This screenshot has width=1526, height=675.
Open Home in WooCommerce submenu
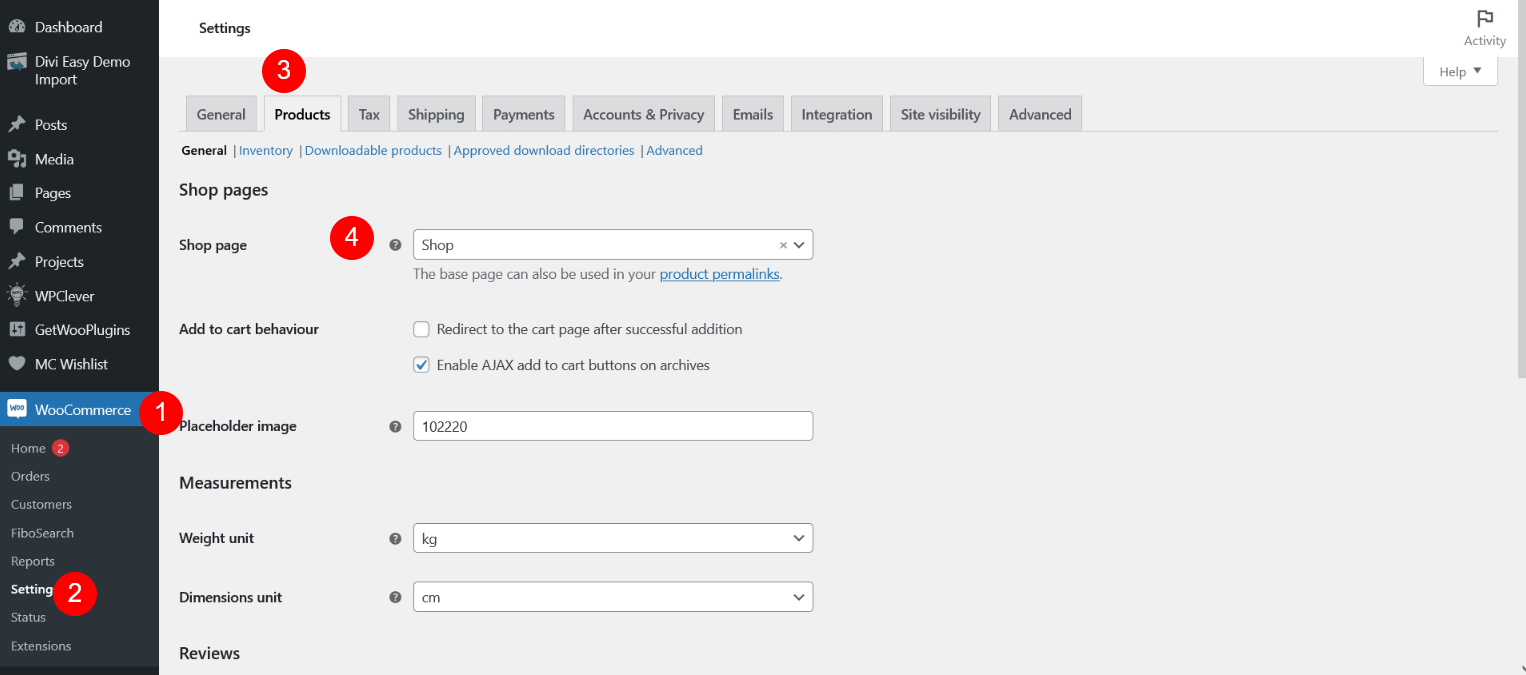click(x=28, y=448)
